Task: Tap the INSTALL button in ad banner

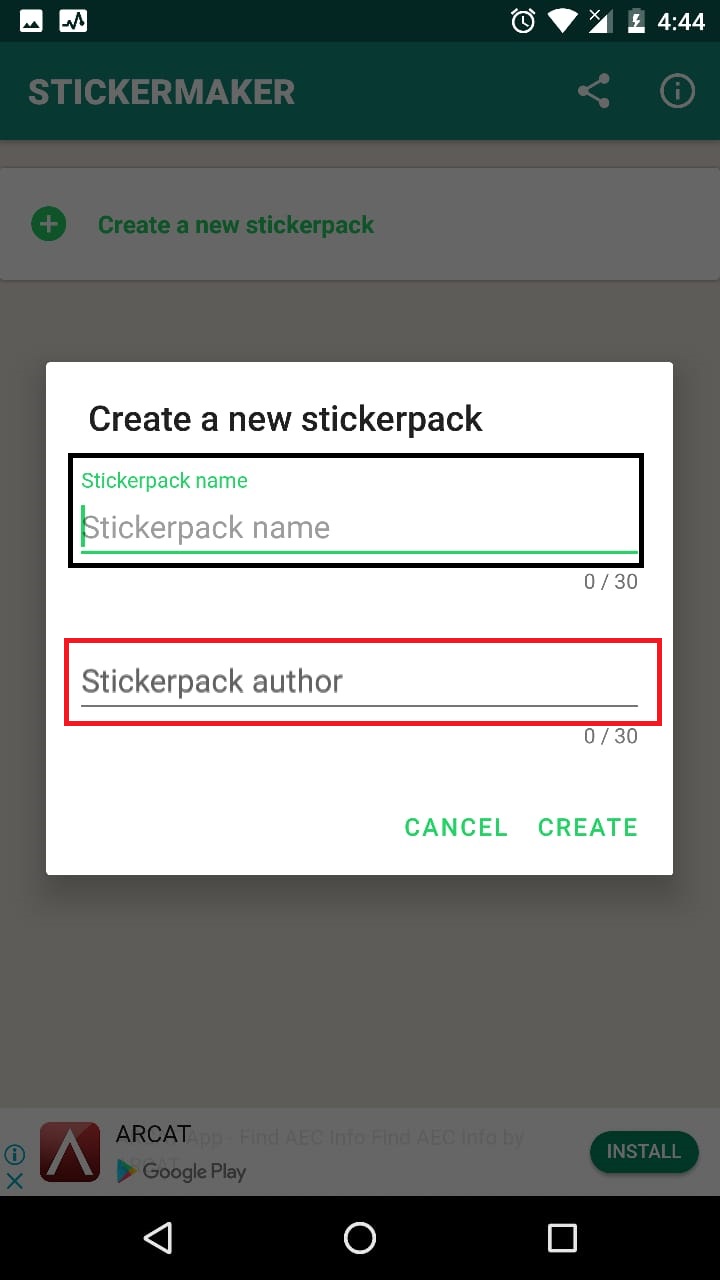Action: tap(644, 1152)
